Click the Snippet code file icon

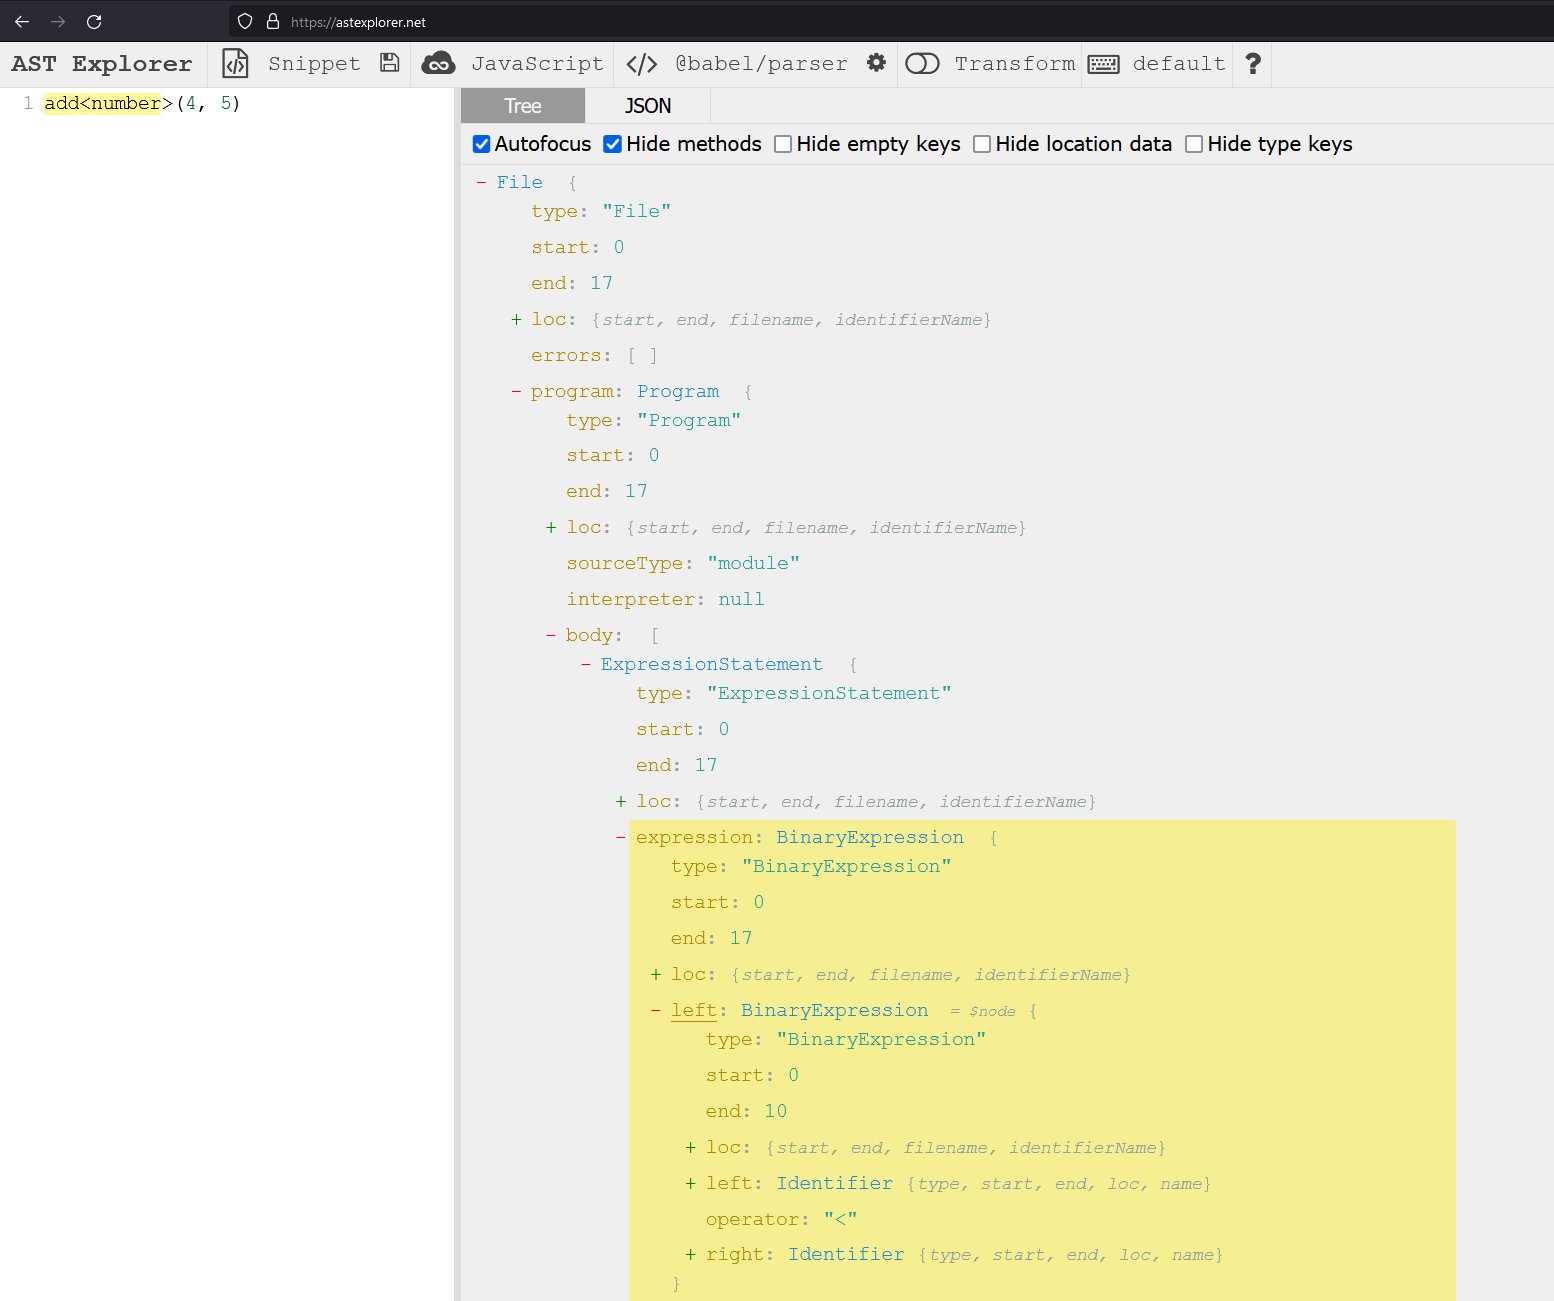[x=235, y=63]
